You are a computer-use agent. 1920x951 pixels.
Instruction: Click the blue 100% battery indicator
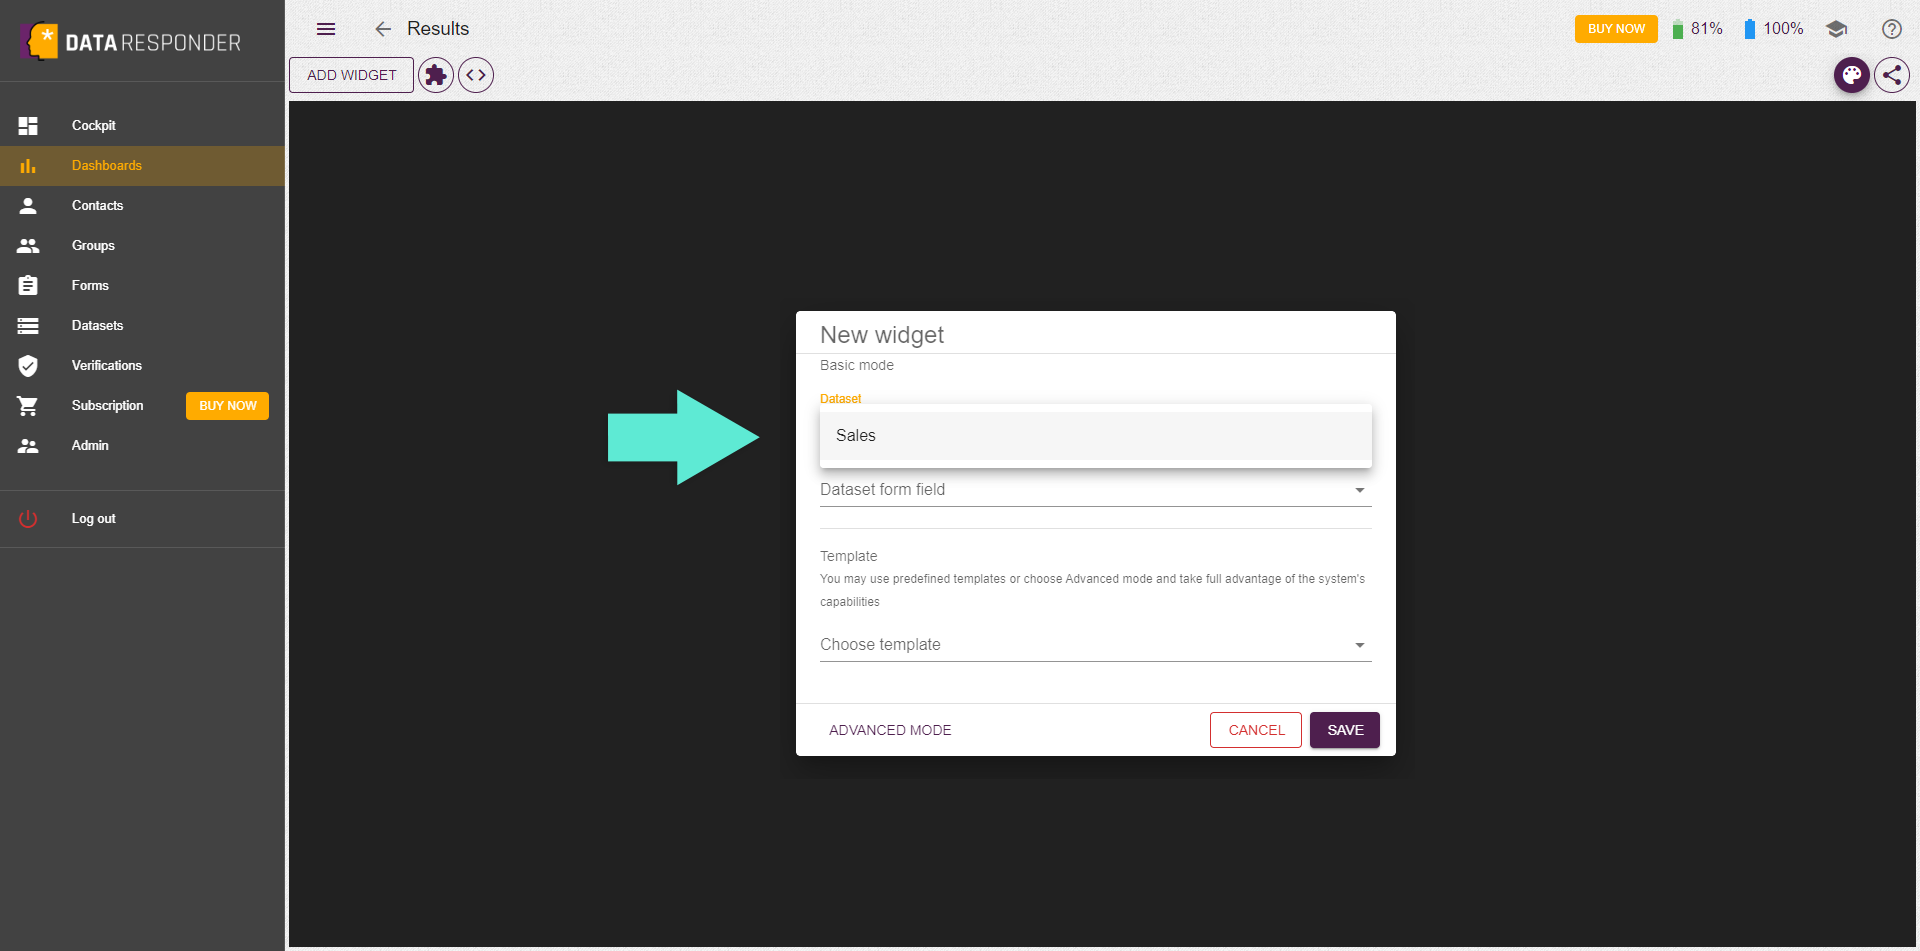tap(1774, 29)
